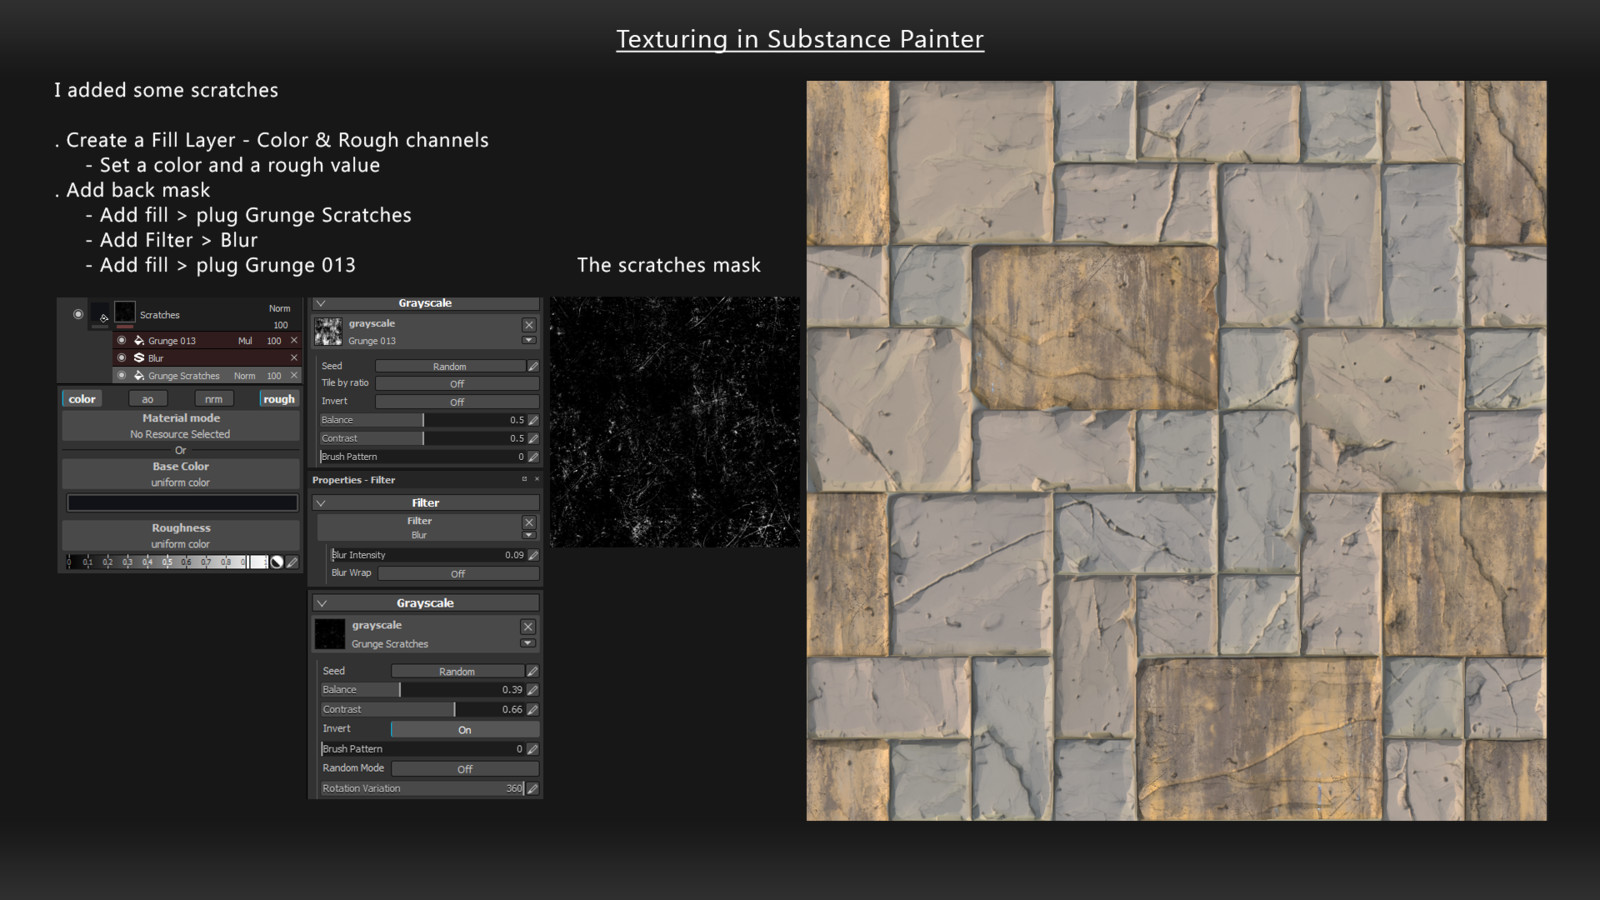
Task: Click the pencil icon beside Balance 0.5
Action: 533,420
